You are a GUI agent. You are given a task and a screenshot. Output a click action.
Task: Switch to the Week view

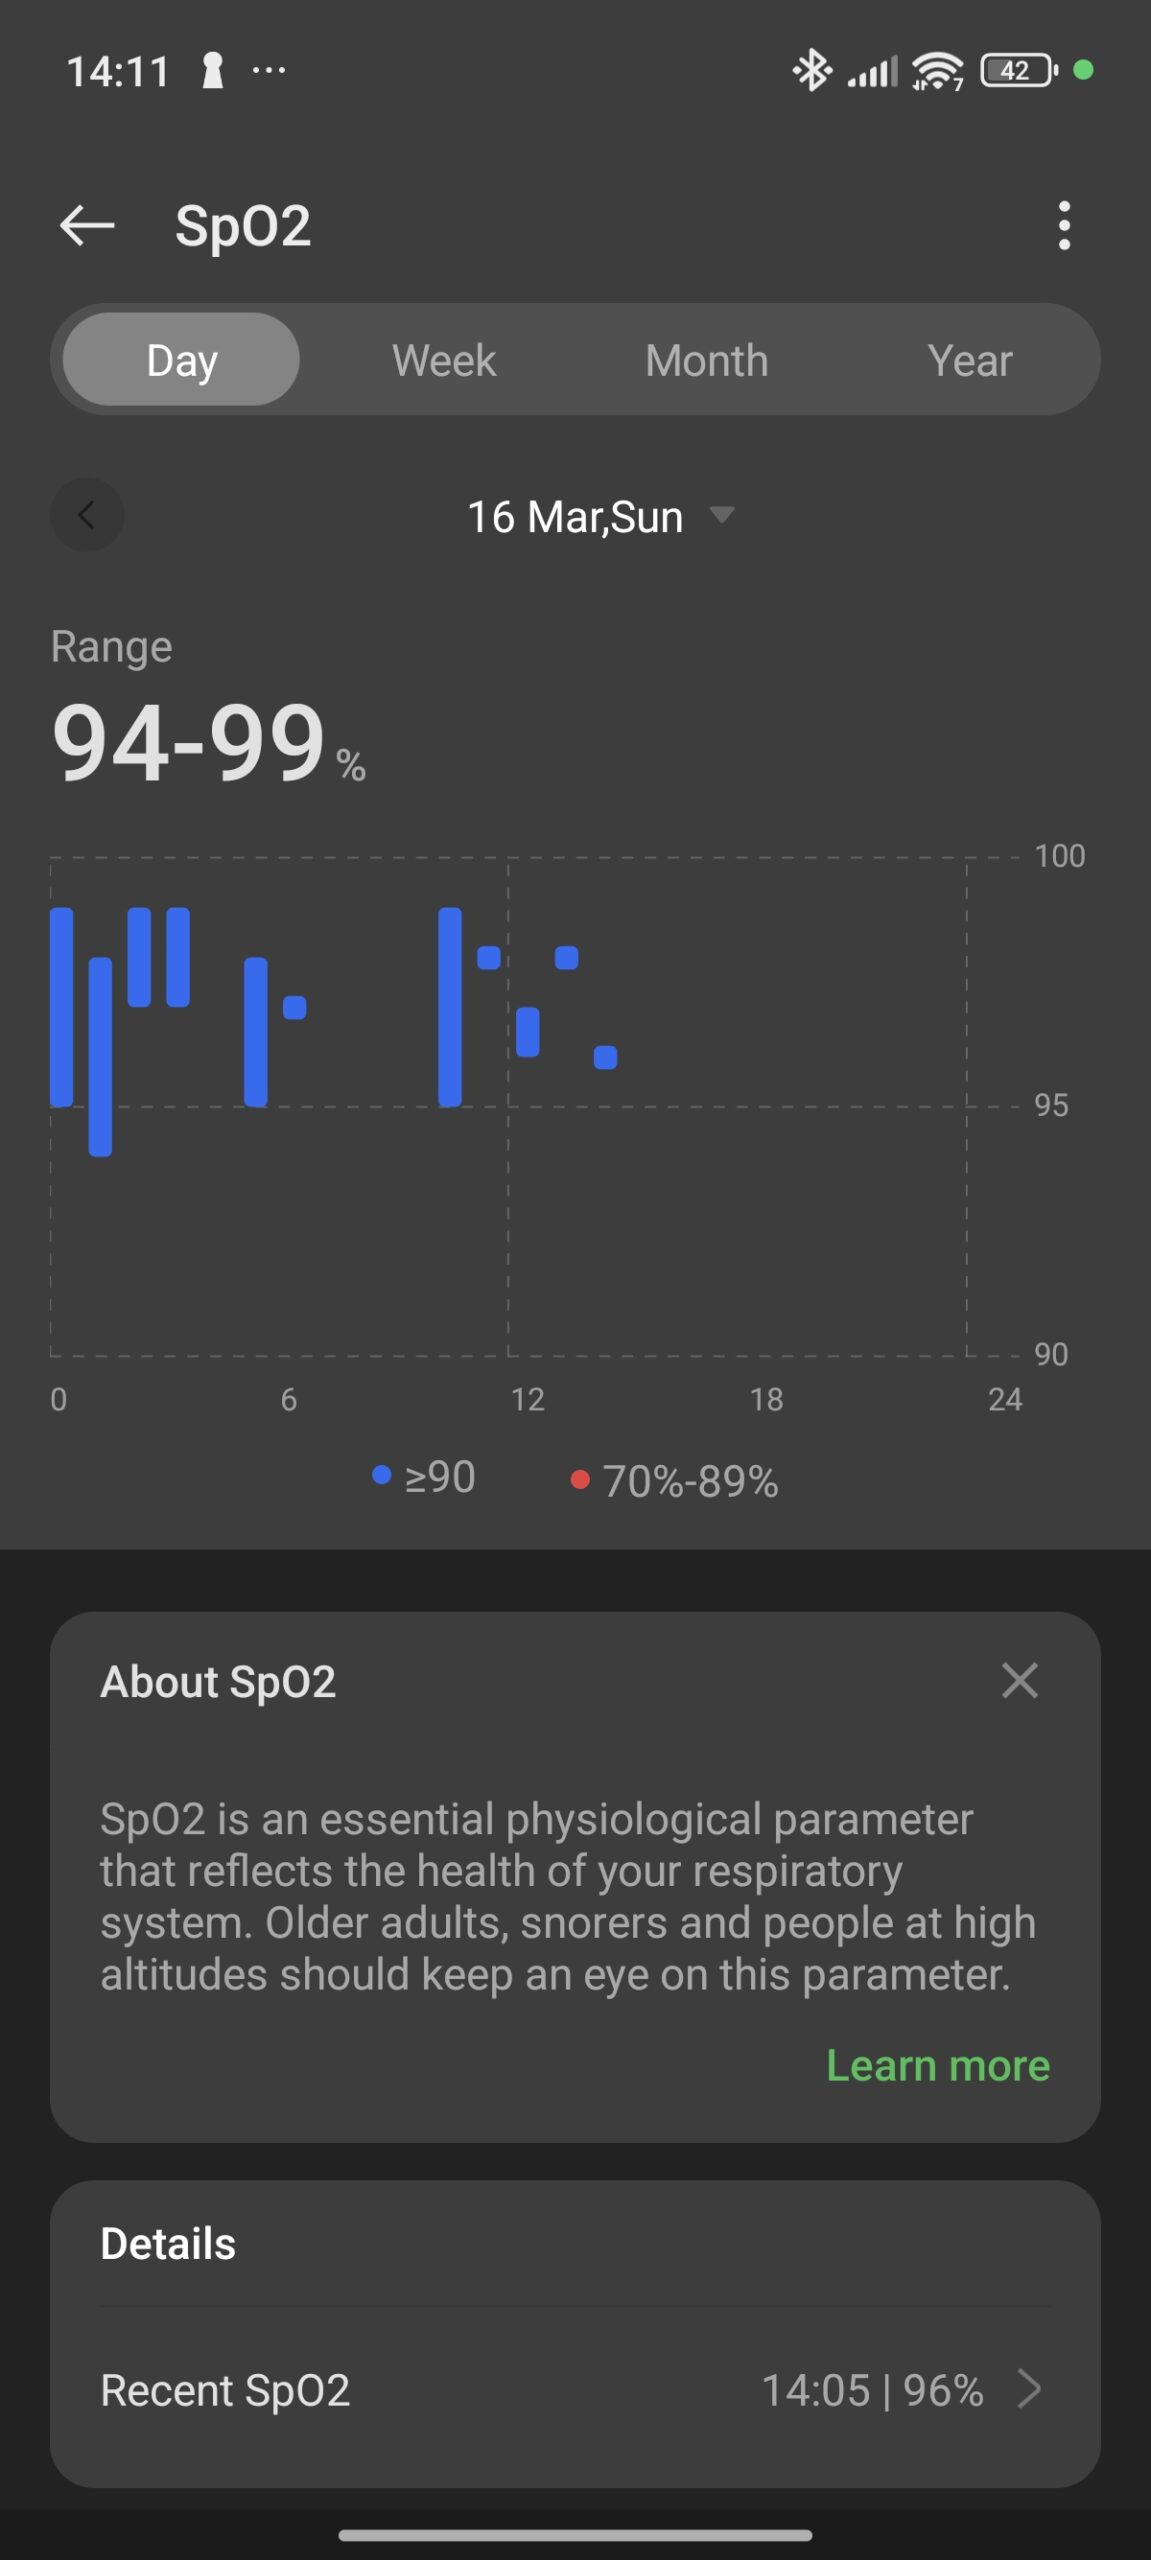click(x=444, y=360)
